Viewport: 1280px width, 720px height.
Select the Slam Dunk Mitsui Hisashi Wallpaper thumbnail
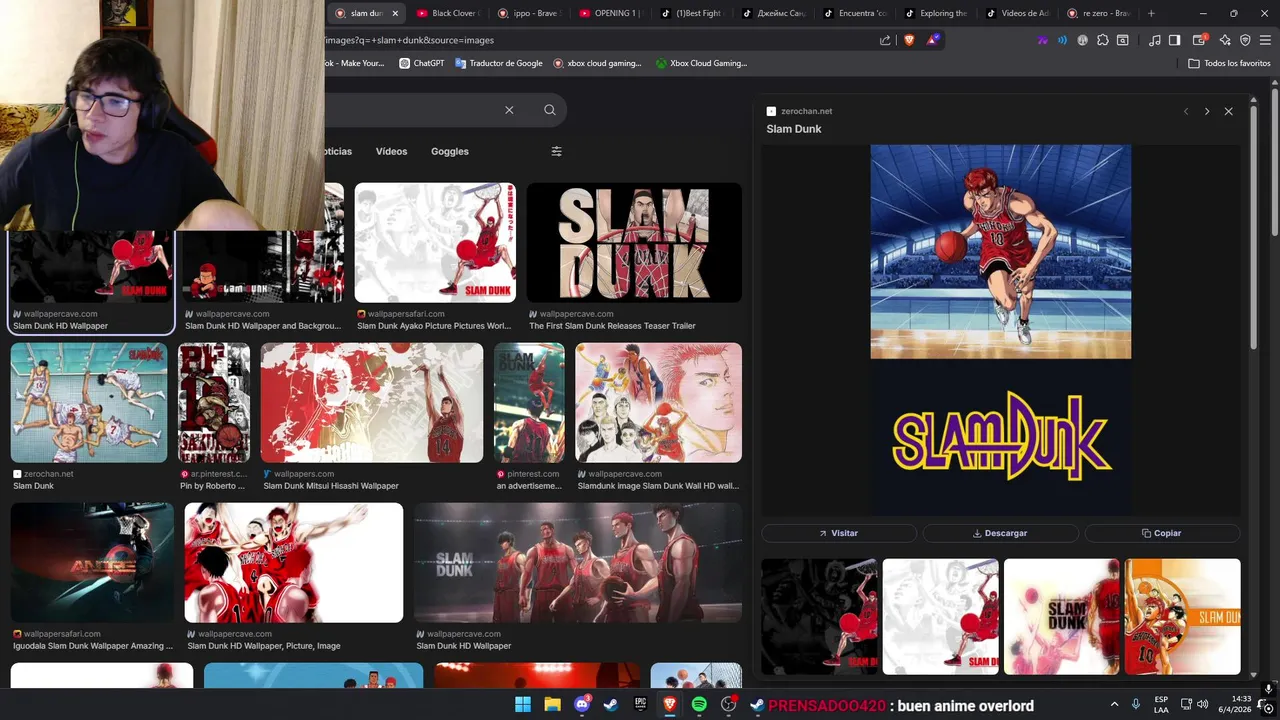coord(372,402)
